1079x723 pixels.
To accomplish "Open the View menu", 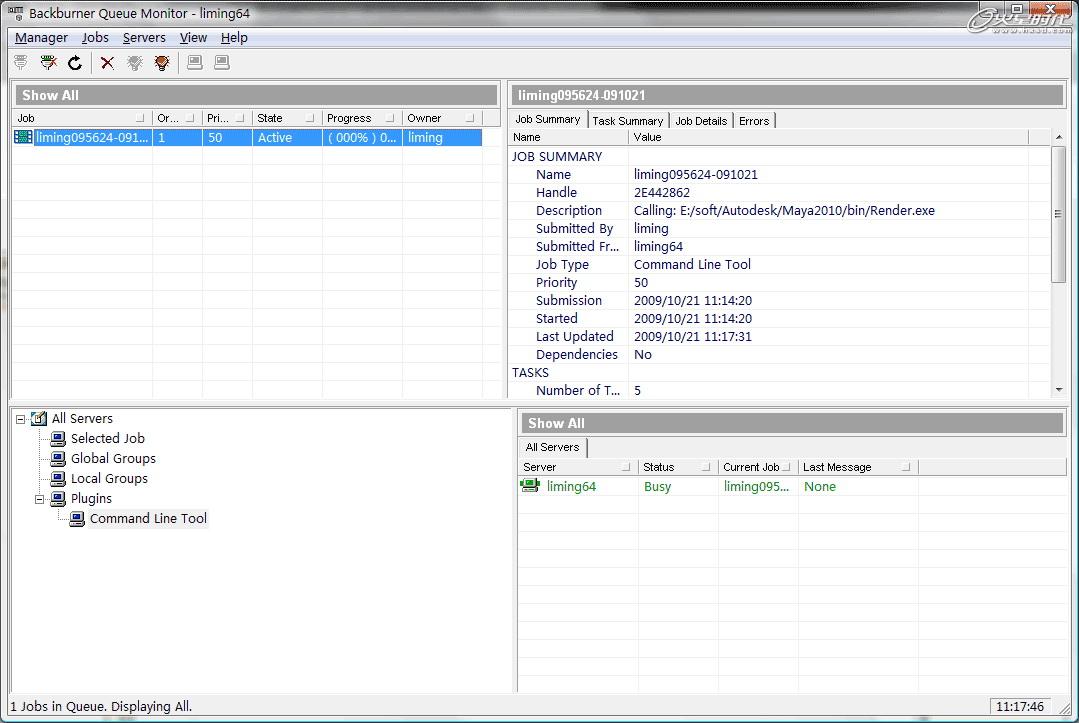I will 193,37.
